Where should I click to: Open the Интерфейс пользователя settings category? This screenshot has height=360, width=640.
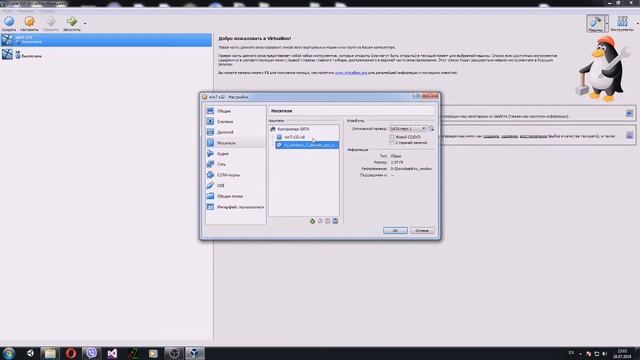[x=236, y=207]
